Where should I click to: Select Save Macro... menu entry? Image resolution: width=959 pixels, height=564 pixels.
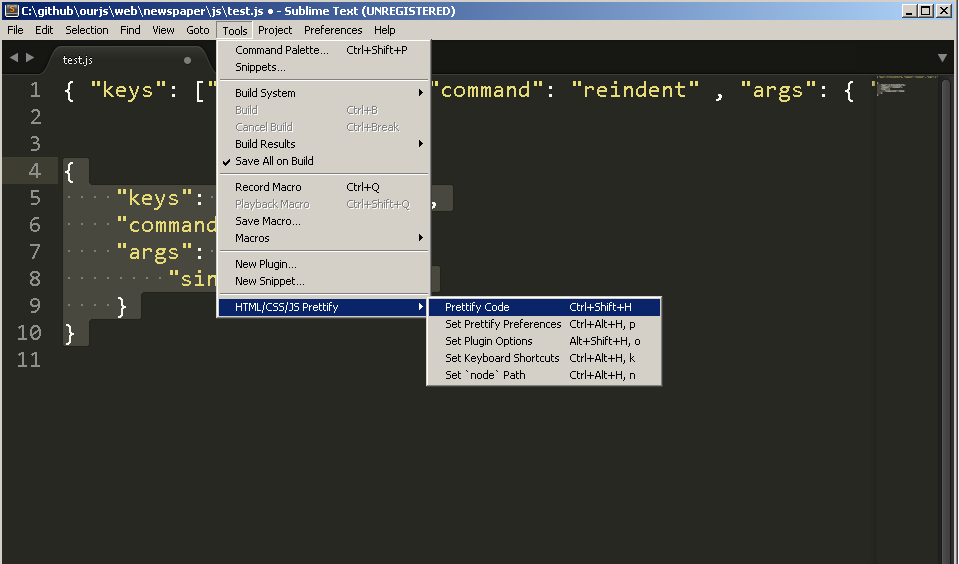[324, 221]
